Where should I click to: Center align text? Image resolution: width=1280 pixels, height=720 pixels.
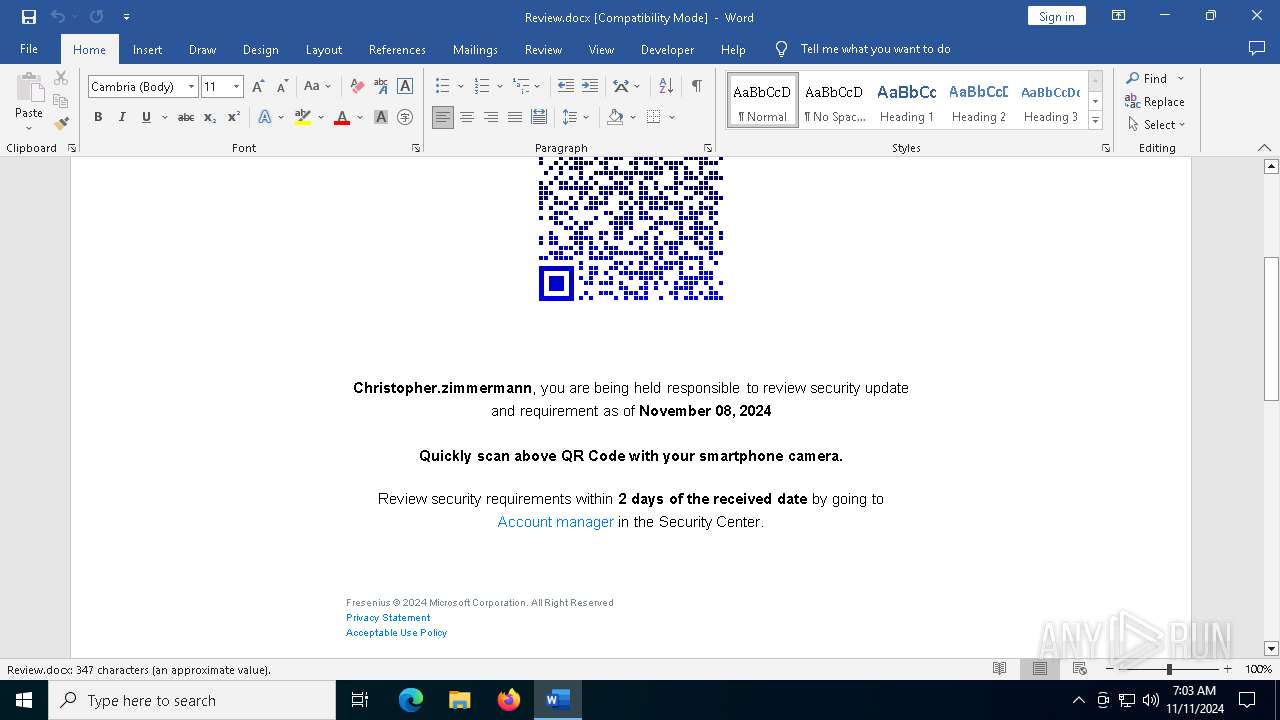pos(467,117)
